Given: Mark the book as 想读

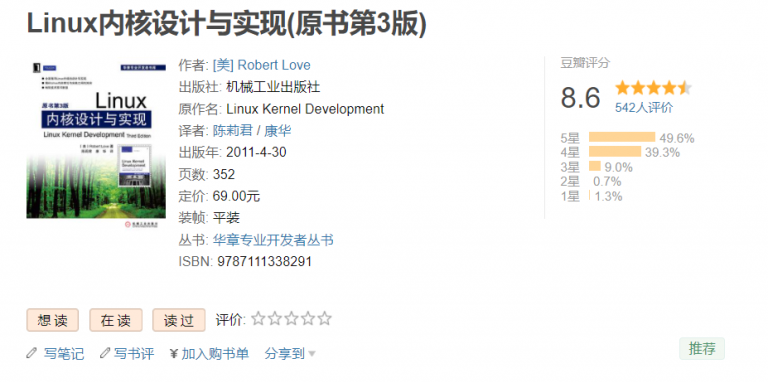Looking at the screenshot, I should point(52,320).
